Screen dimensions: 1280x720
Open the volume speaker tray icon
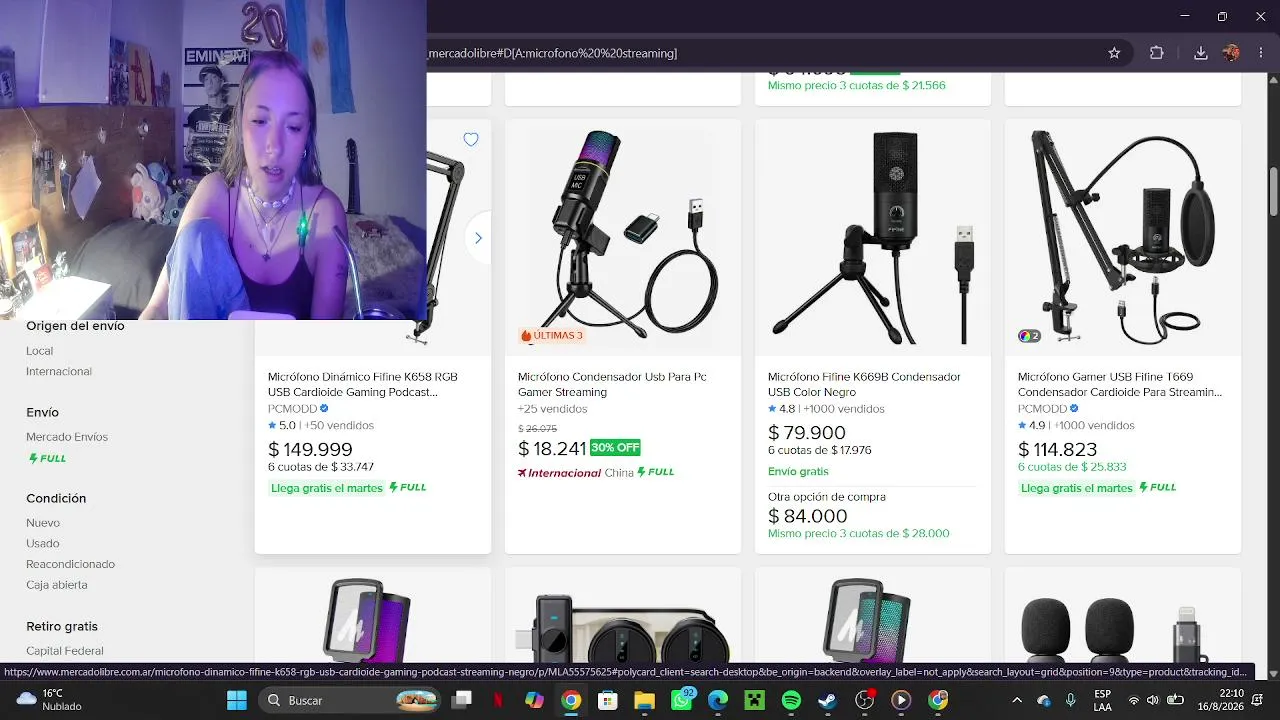click(x=1153, y=700)
